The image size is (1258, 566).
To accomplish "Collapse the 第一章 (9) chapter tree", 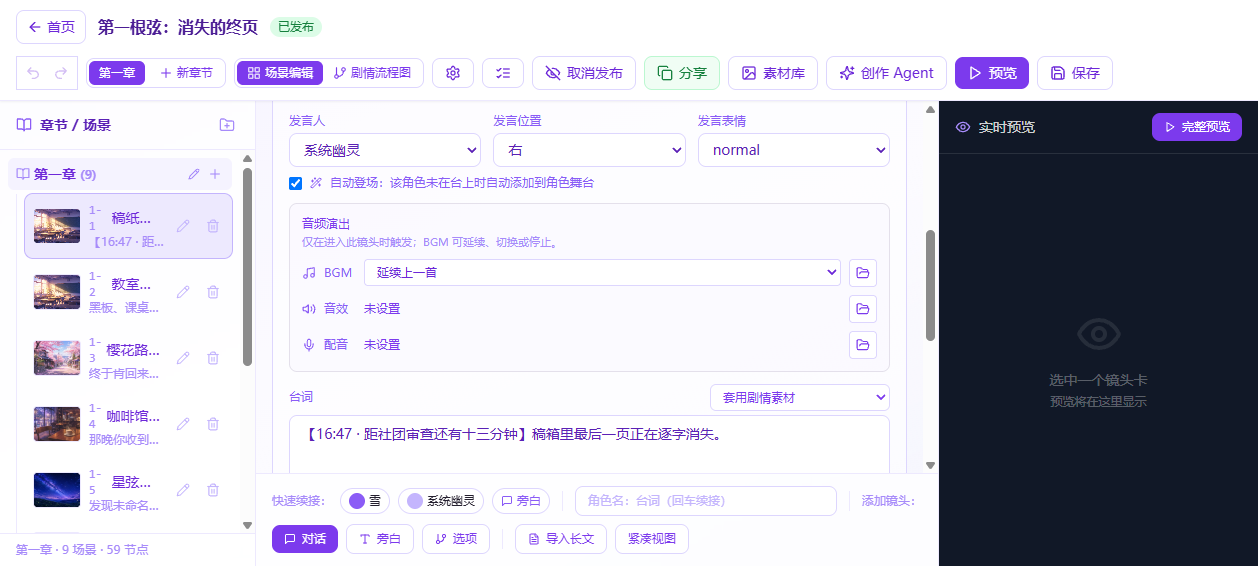I will click(x=23, y=174).
